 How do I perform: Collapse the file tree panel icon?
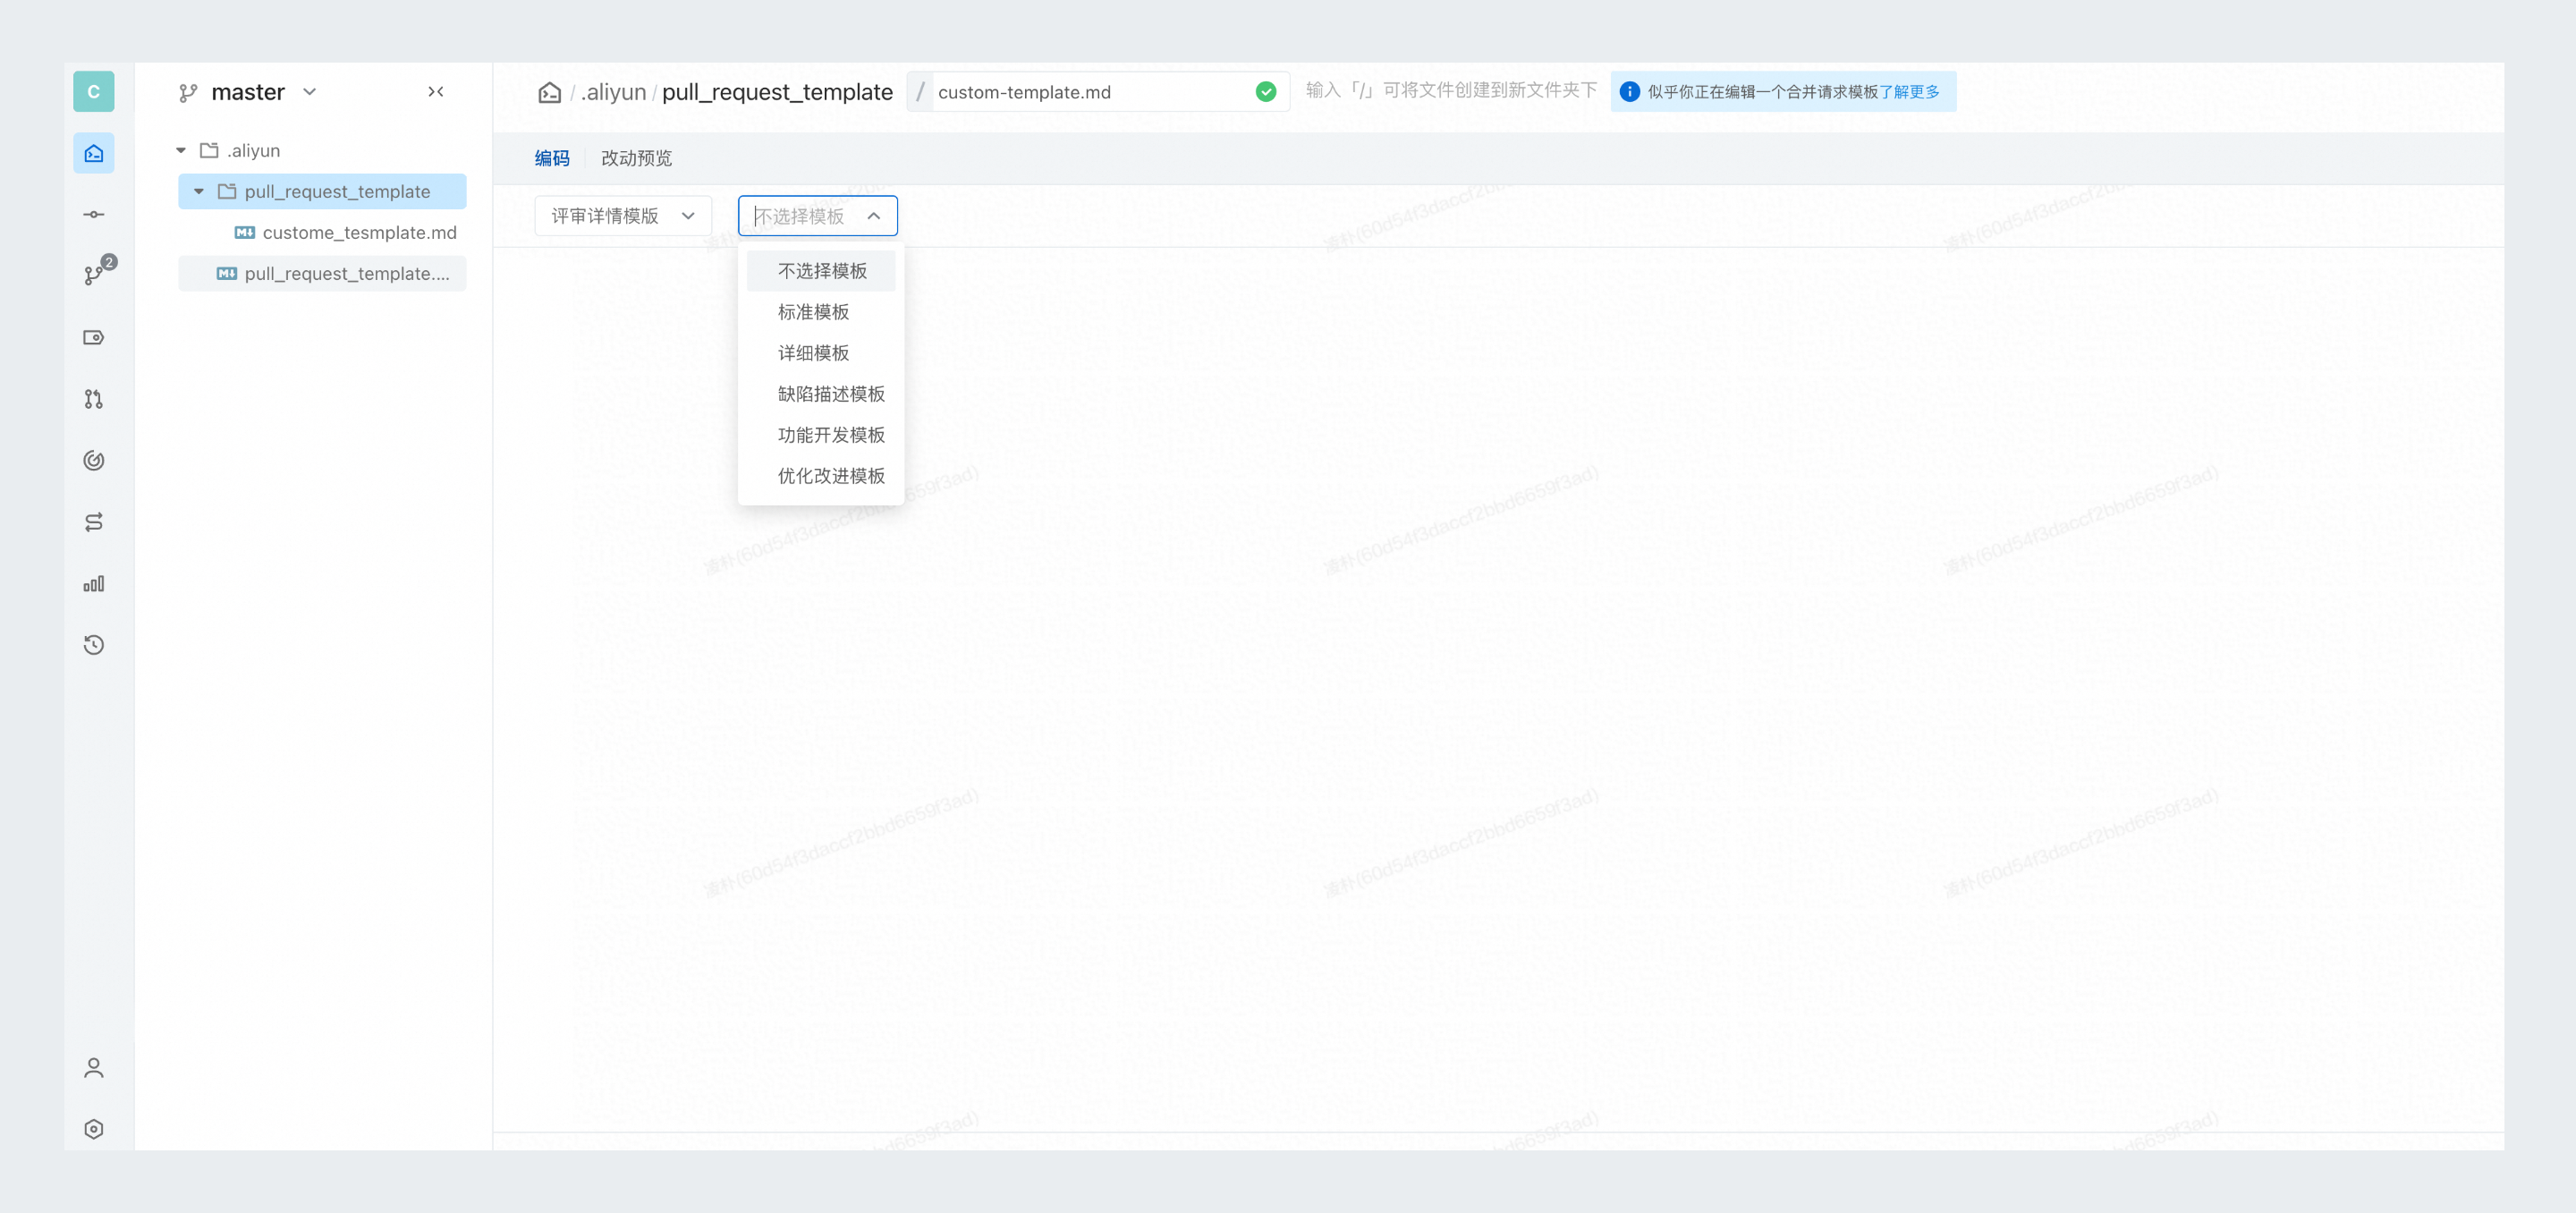coord(436,91)
